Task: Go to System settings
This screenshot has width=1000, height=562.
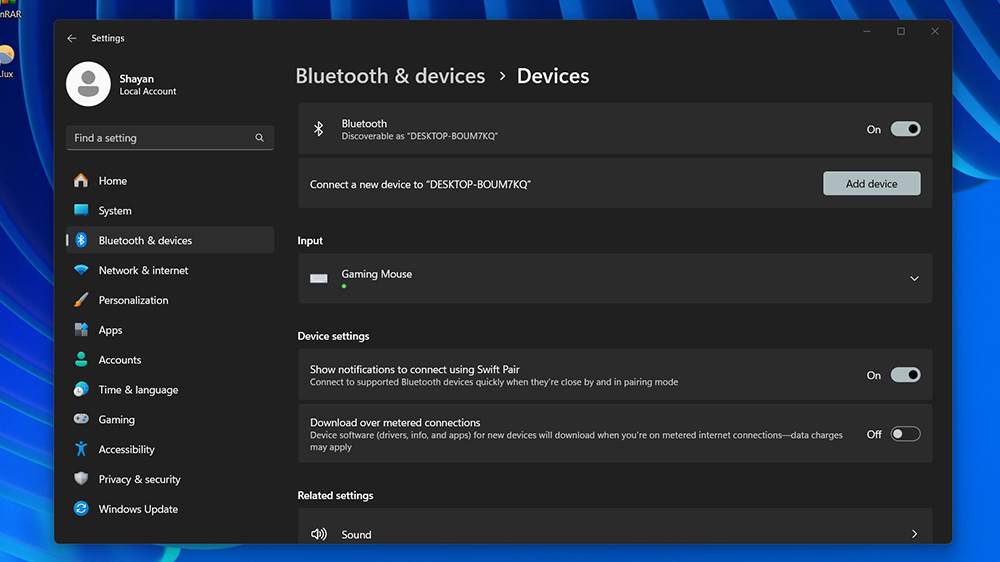Action: 170,210
